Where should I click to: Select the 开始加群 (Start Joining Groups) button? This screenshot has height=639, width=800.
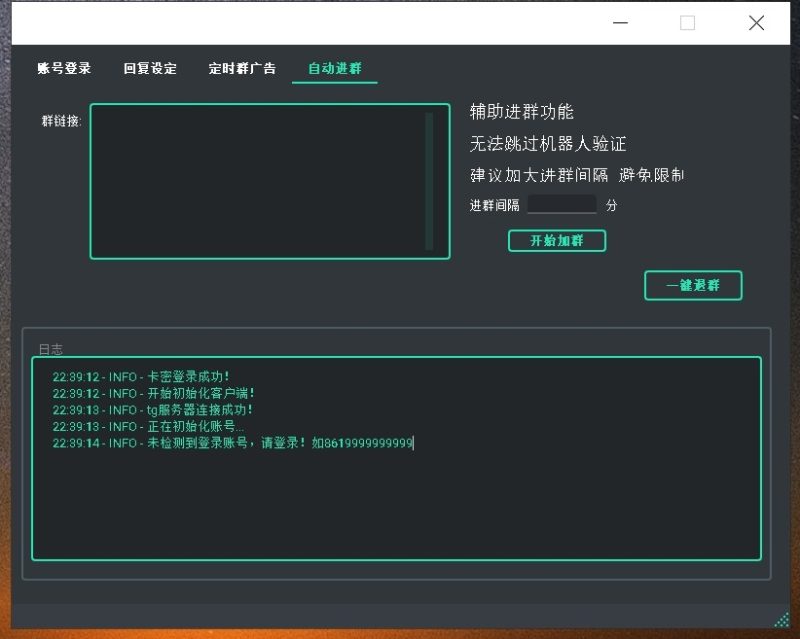click(x=556, y=240)
